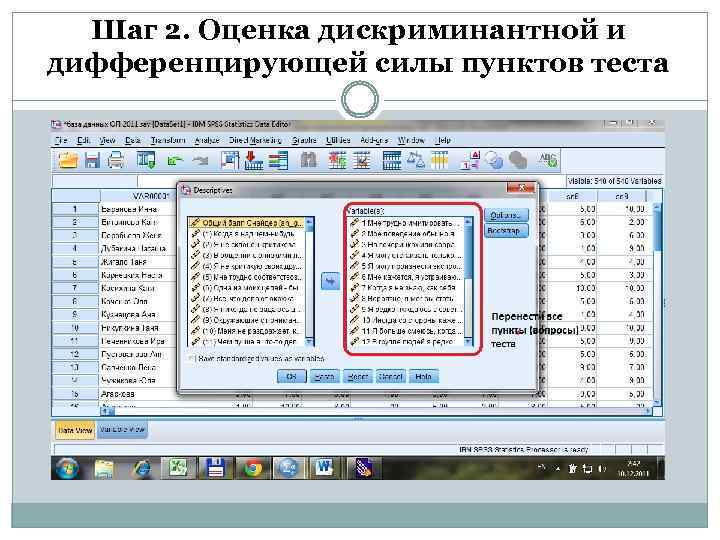Click the data editor cell containing Агаскова

(139, 394)
